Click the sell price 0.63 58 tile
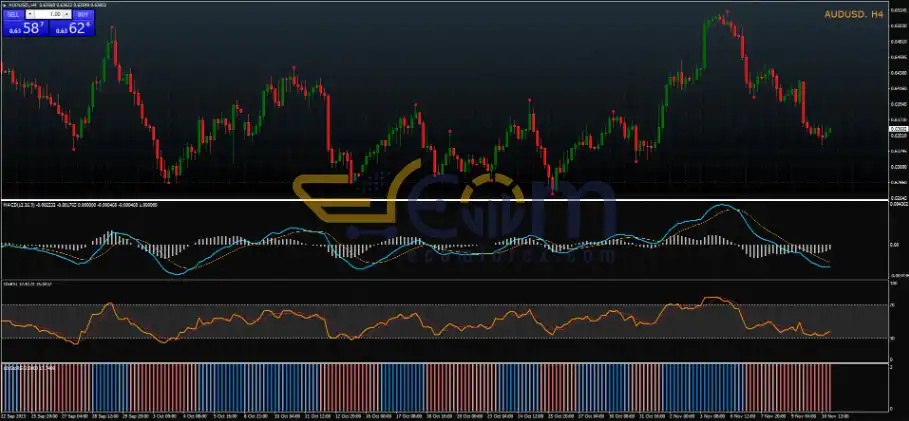This screenshot has width=909, height=421. point(26,28)
